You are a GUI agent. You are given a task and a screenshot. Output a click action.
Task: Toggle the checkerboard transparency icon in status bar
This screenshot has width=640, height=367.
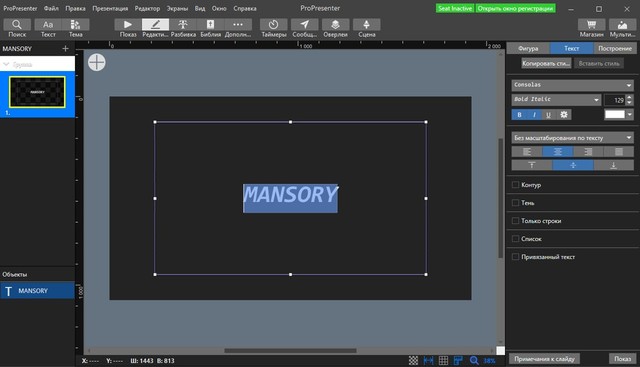pos(413,360)
